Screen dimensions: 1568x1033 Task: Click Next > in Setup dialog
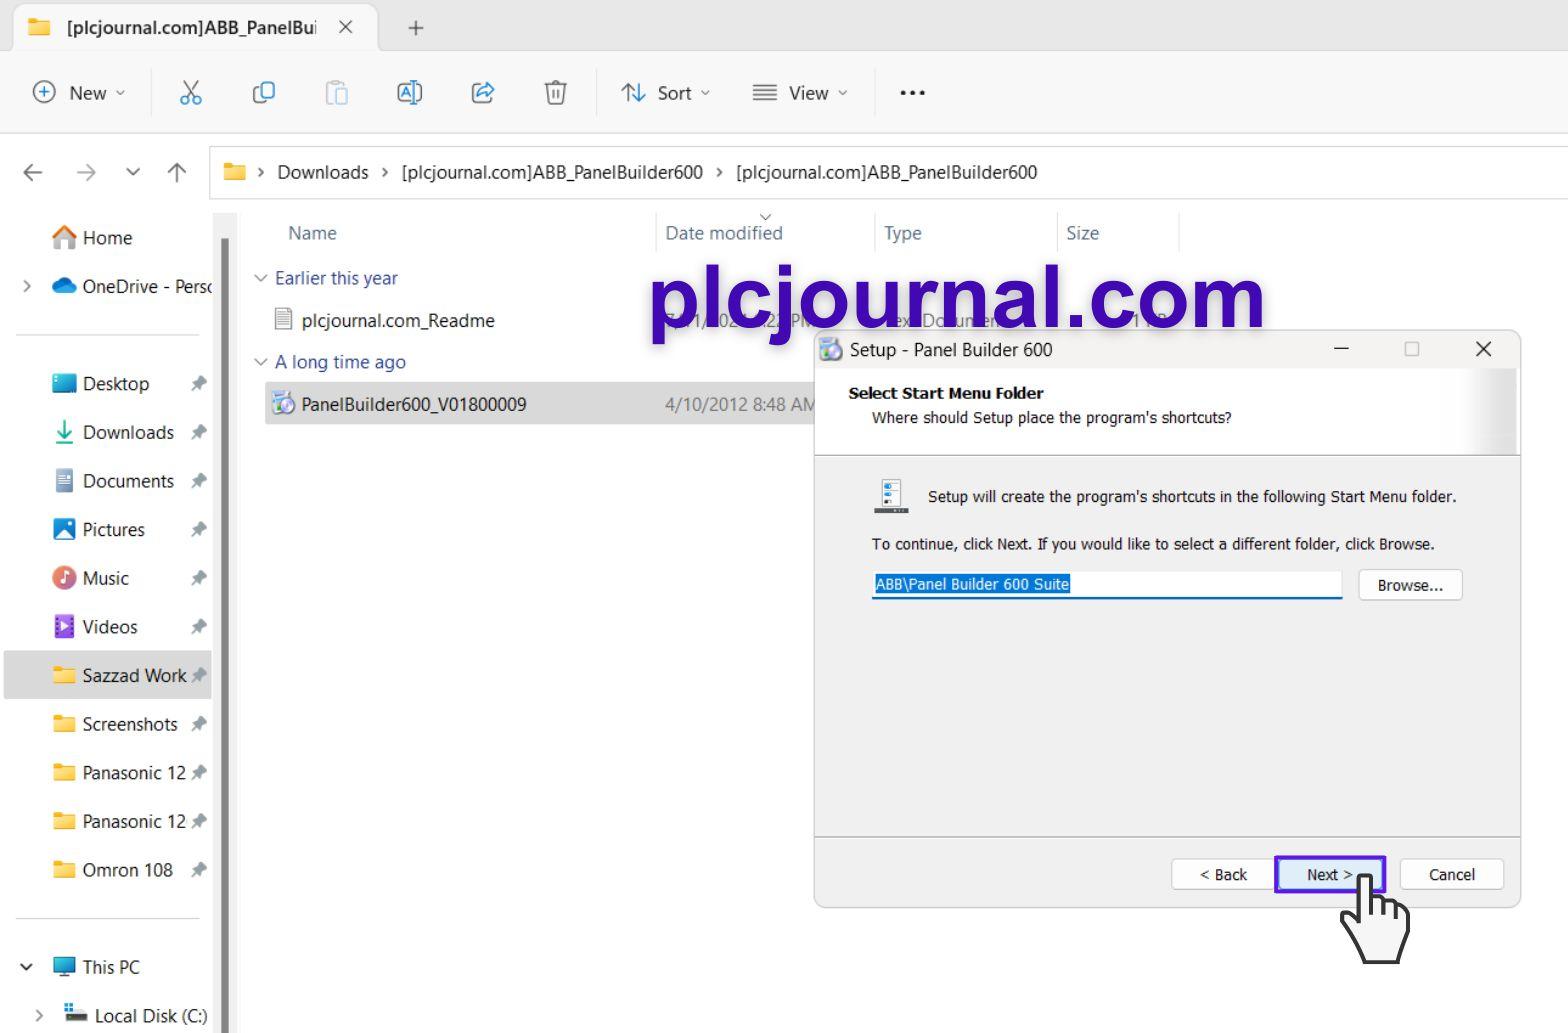pos(1329,874)
